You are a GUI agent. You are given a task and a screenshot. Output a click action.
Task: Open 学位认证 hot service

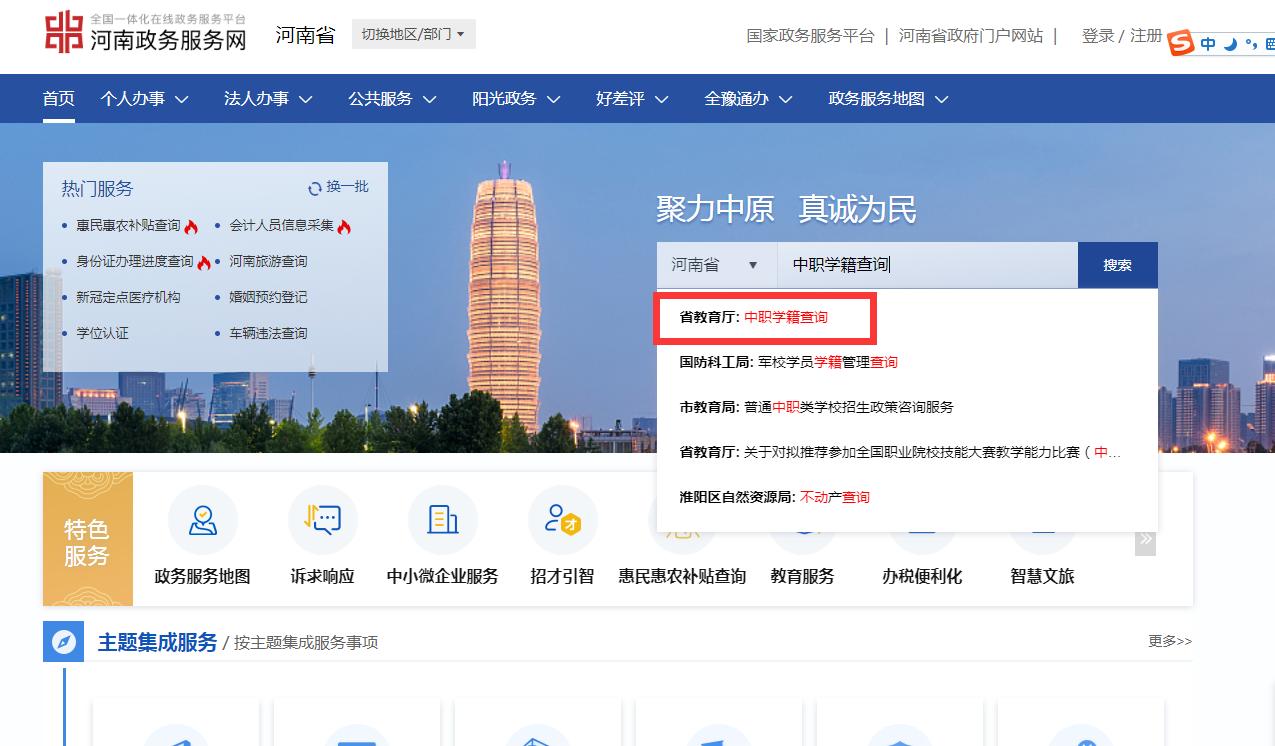(x=102, y=334)
